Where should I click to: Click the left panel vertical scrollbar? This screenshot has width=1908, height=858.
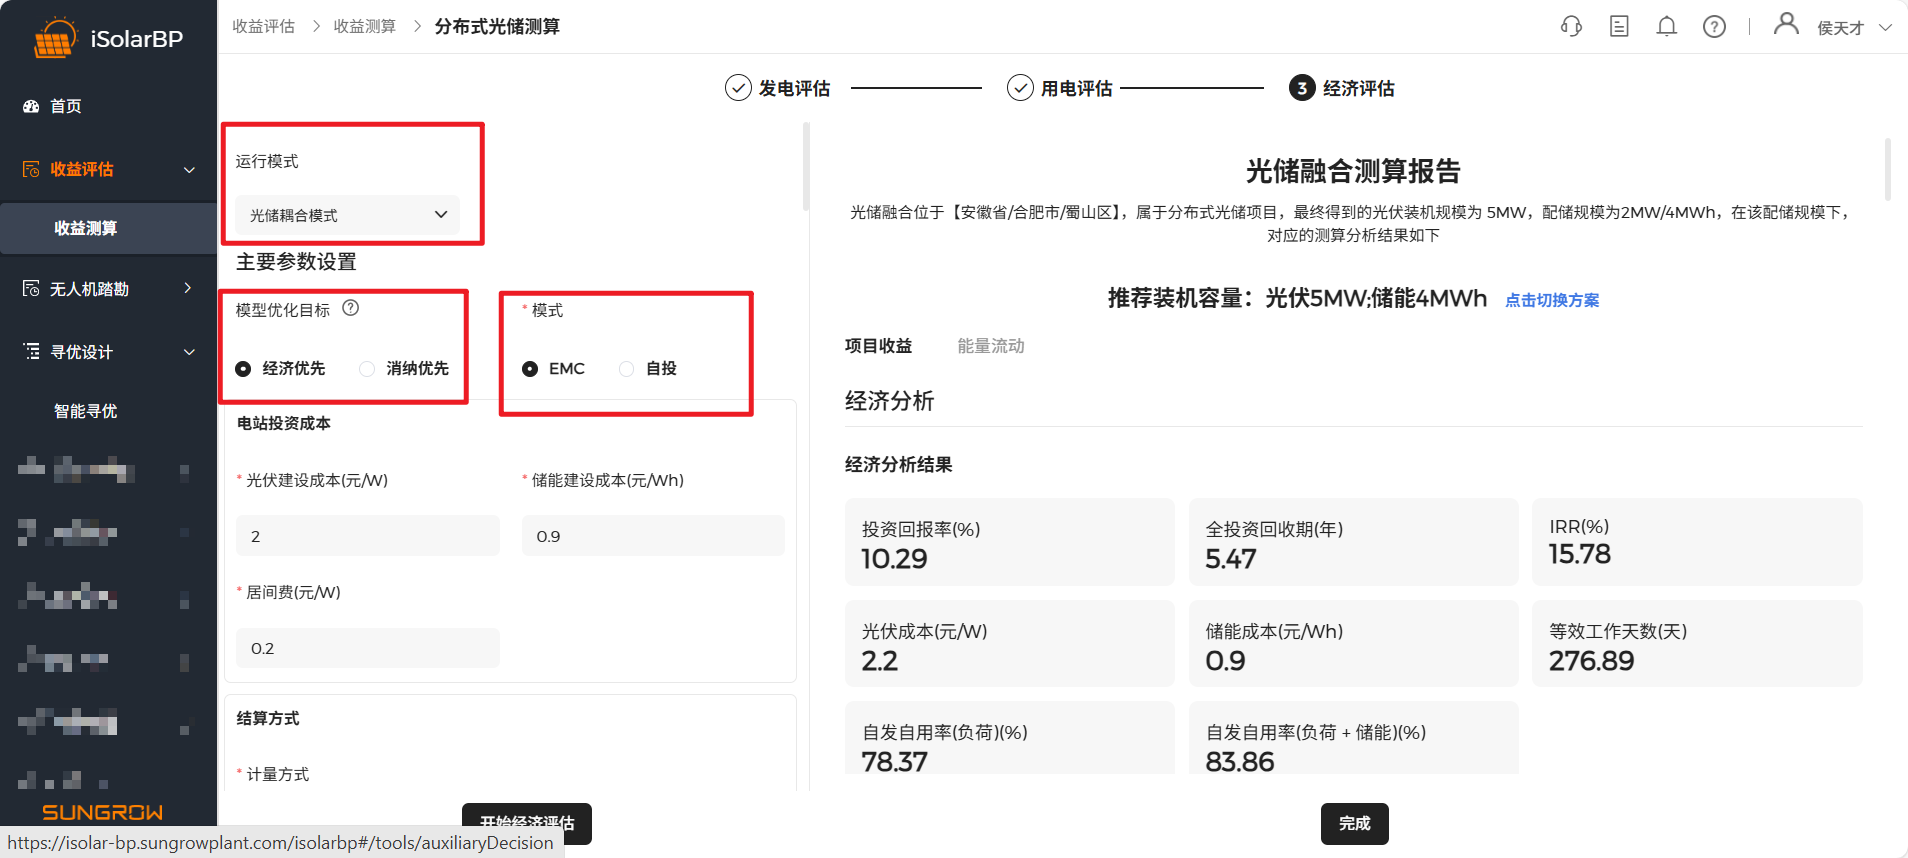click(x=806, y=167)
